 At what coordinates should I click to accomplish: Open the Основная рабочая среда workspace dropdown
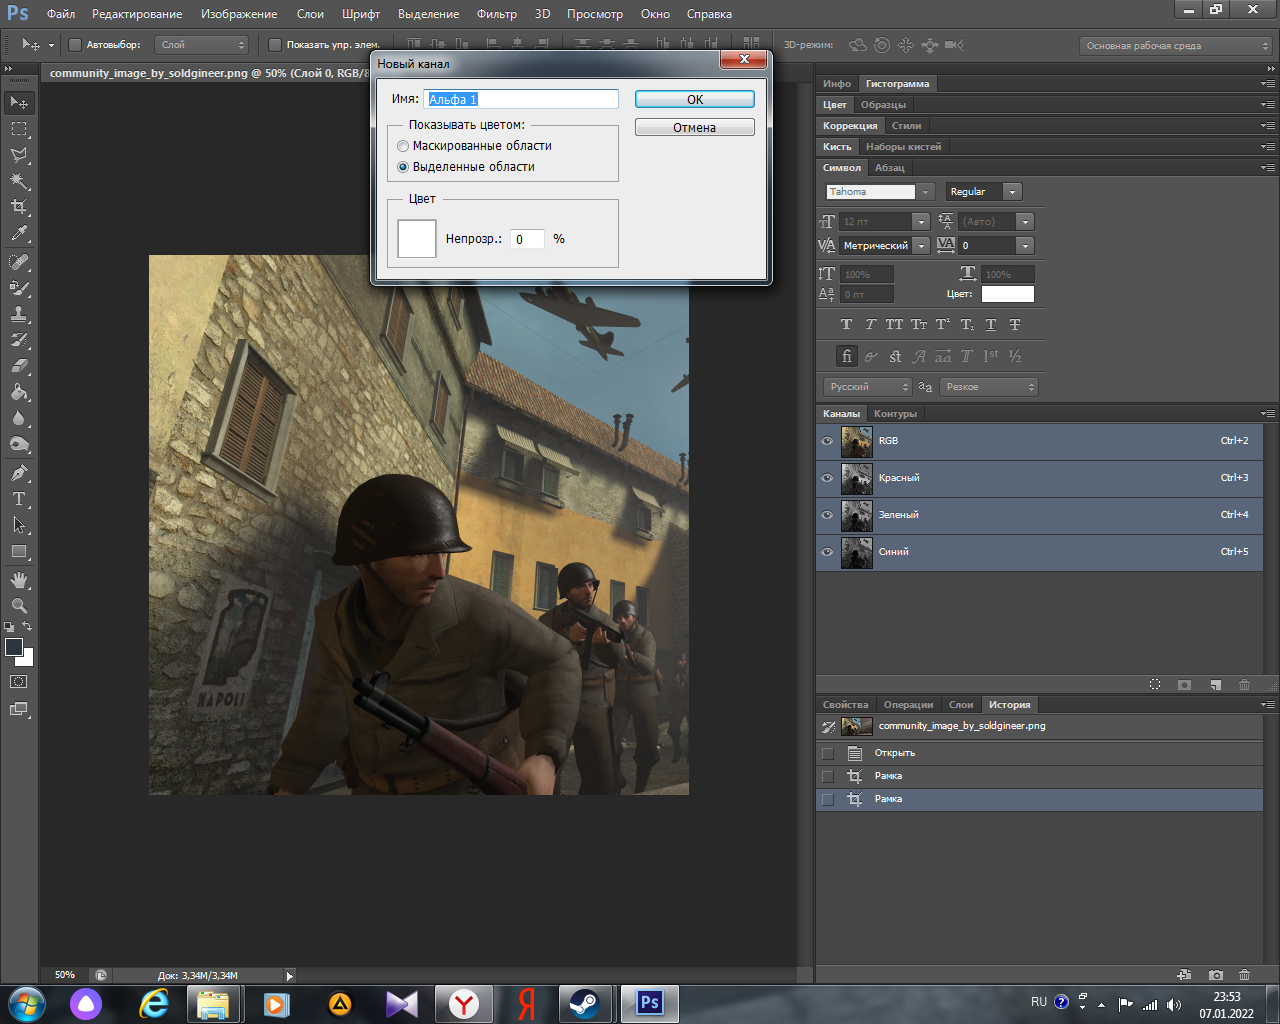1176,46
